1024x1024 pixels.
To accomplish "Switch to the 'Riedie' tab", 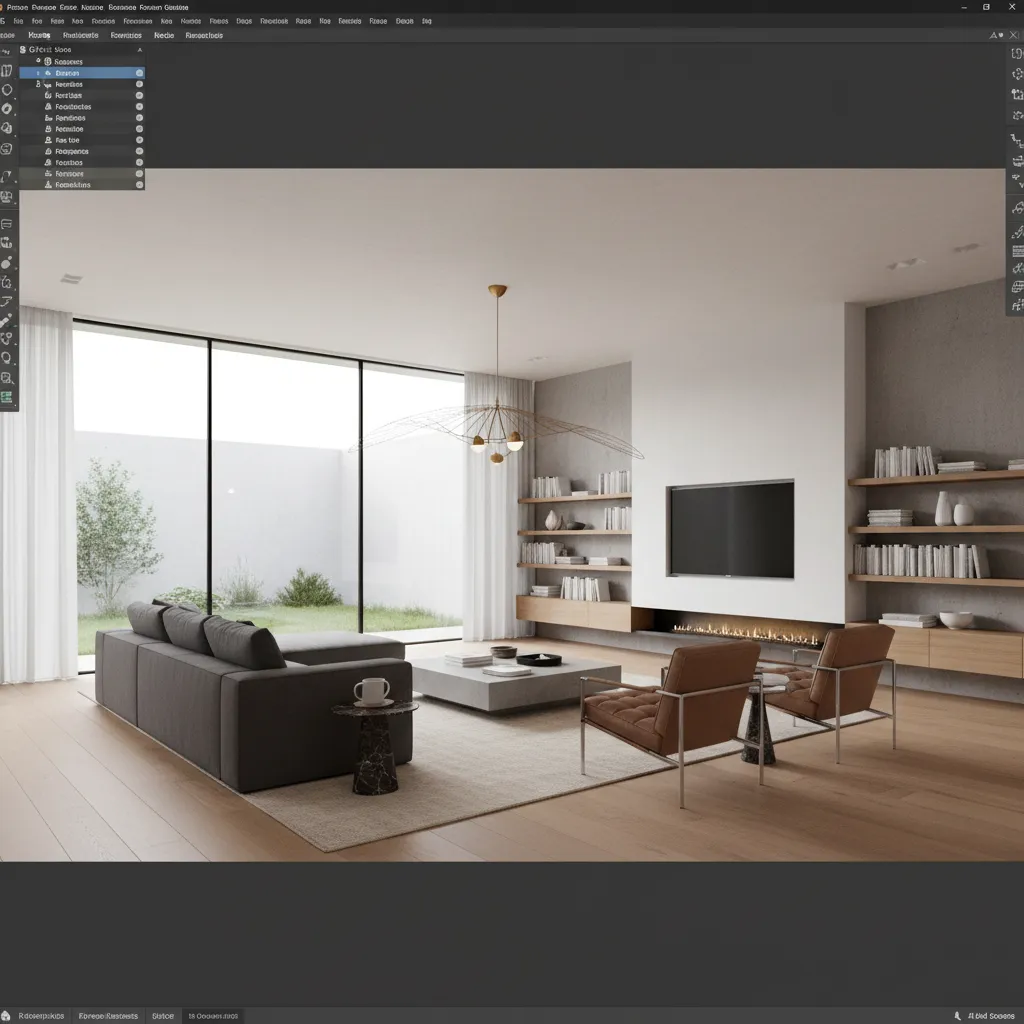I will 164,35.
